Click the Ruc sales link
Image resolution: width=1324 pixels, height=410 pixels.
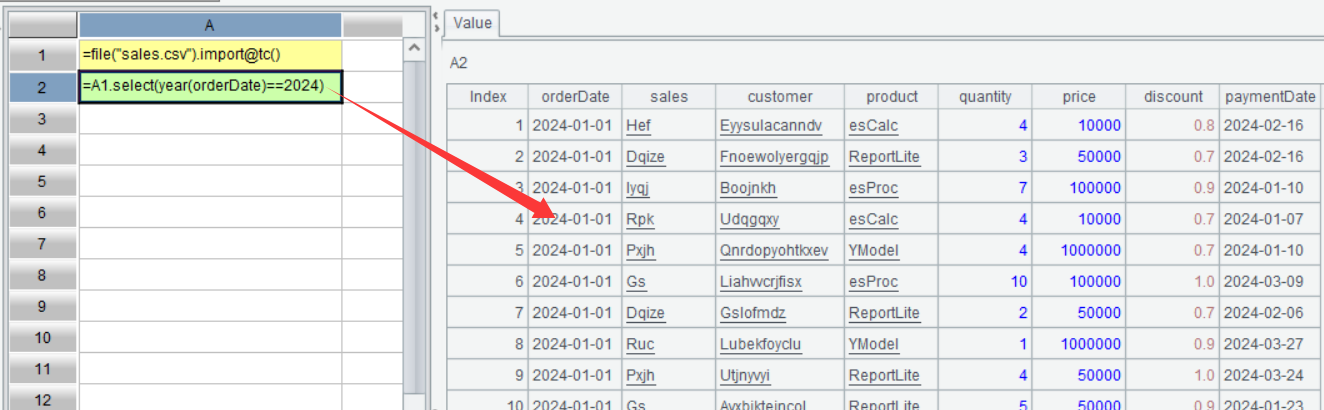click(x=640, y=344)
